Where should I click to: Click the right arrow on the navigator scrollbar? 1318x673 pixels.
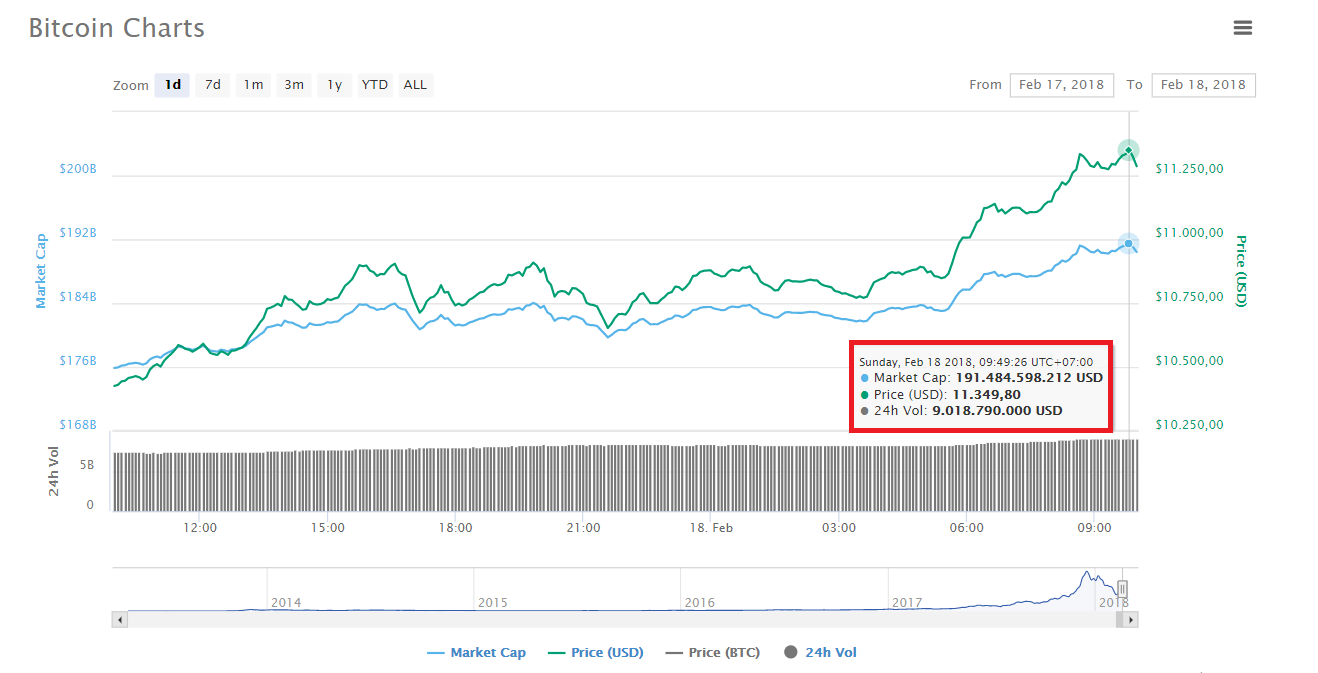click(x=1129, y=619)
